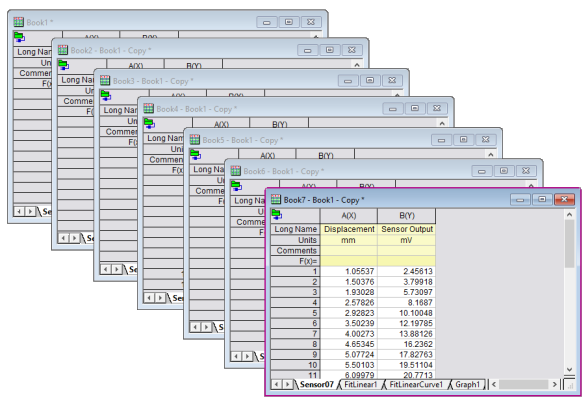The height and width of the screenshot is (400, 584).
Task: Click the workbook icon in Book4 title bar
Action: (149, 109)
